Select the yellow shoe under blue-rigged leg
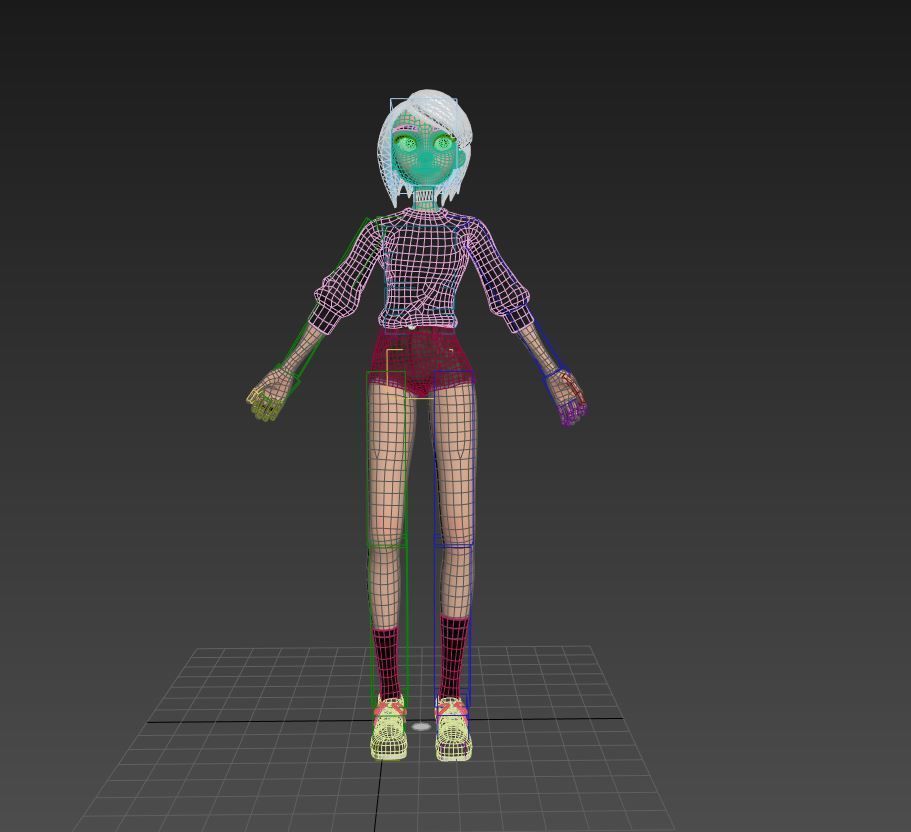This screenshot has width=911, height=832. [x=453, y=729]
